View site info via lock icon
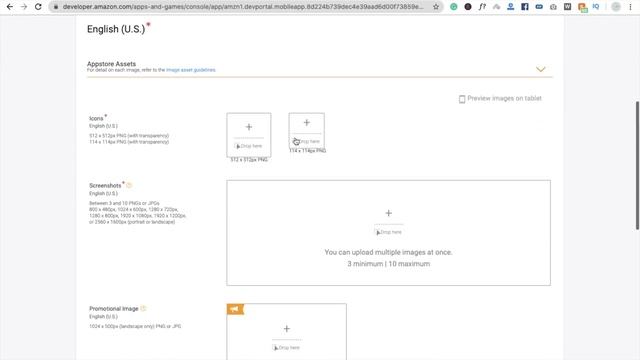This screenshot has width=640, height=360. (x=56, y=7)
